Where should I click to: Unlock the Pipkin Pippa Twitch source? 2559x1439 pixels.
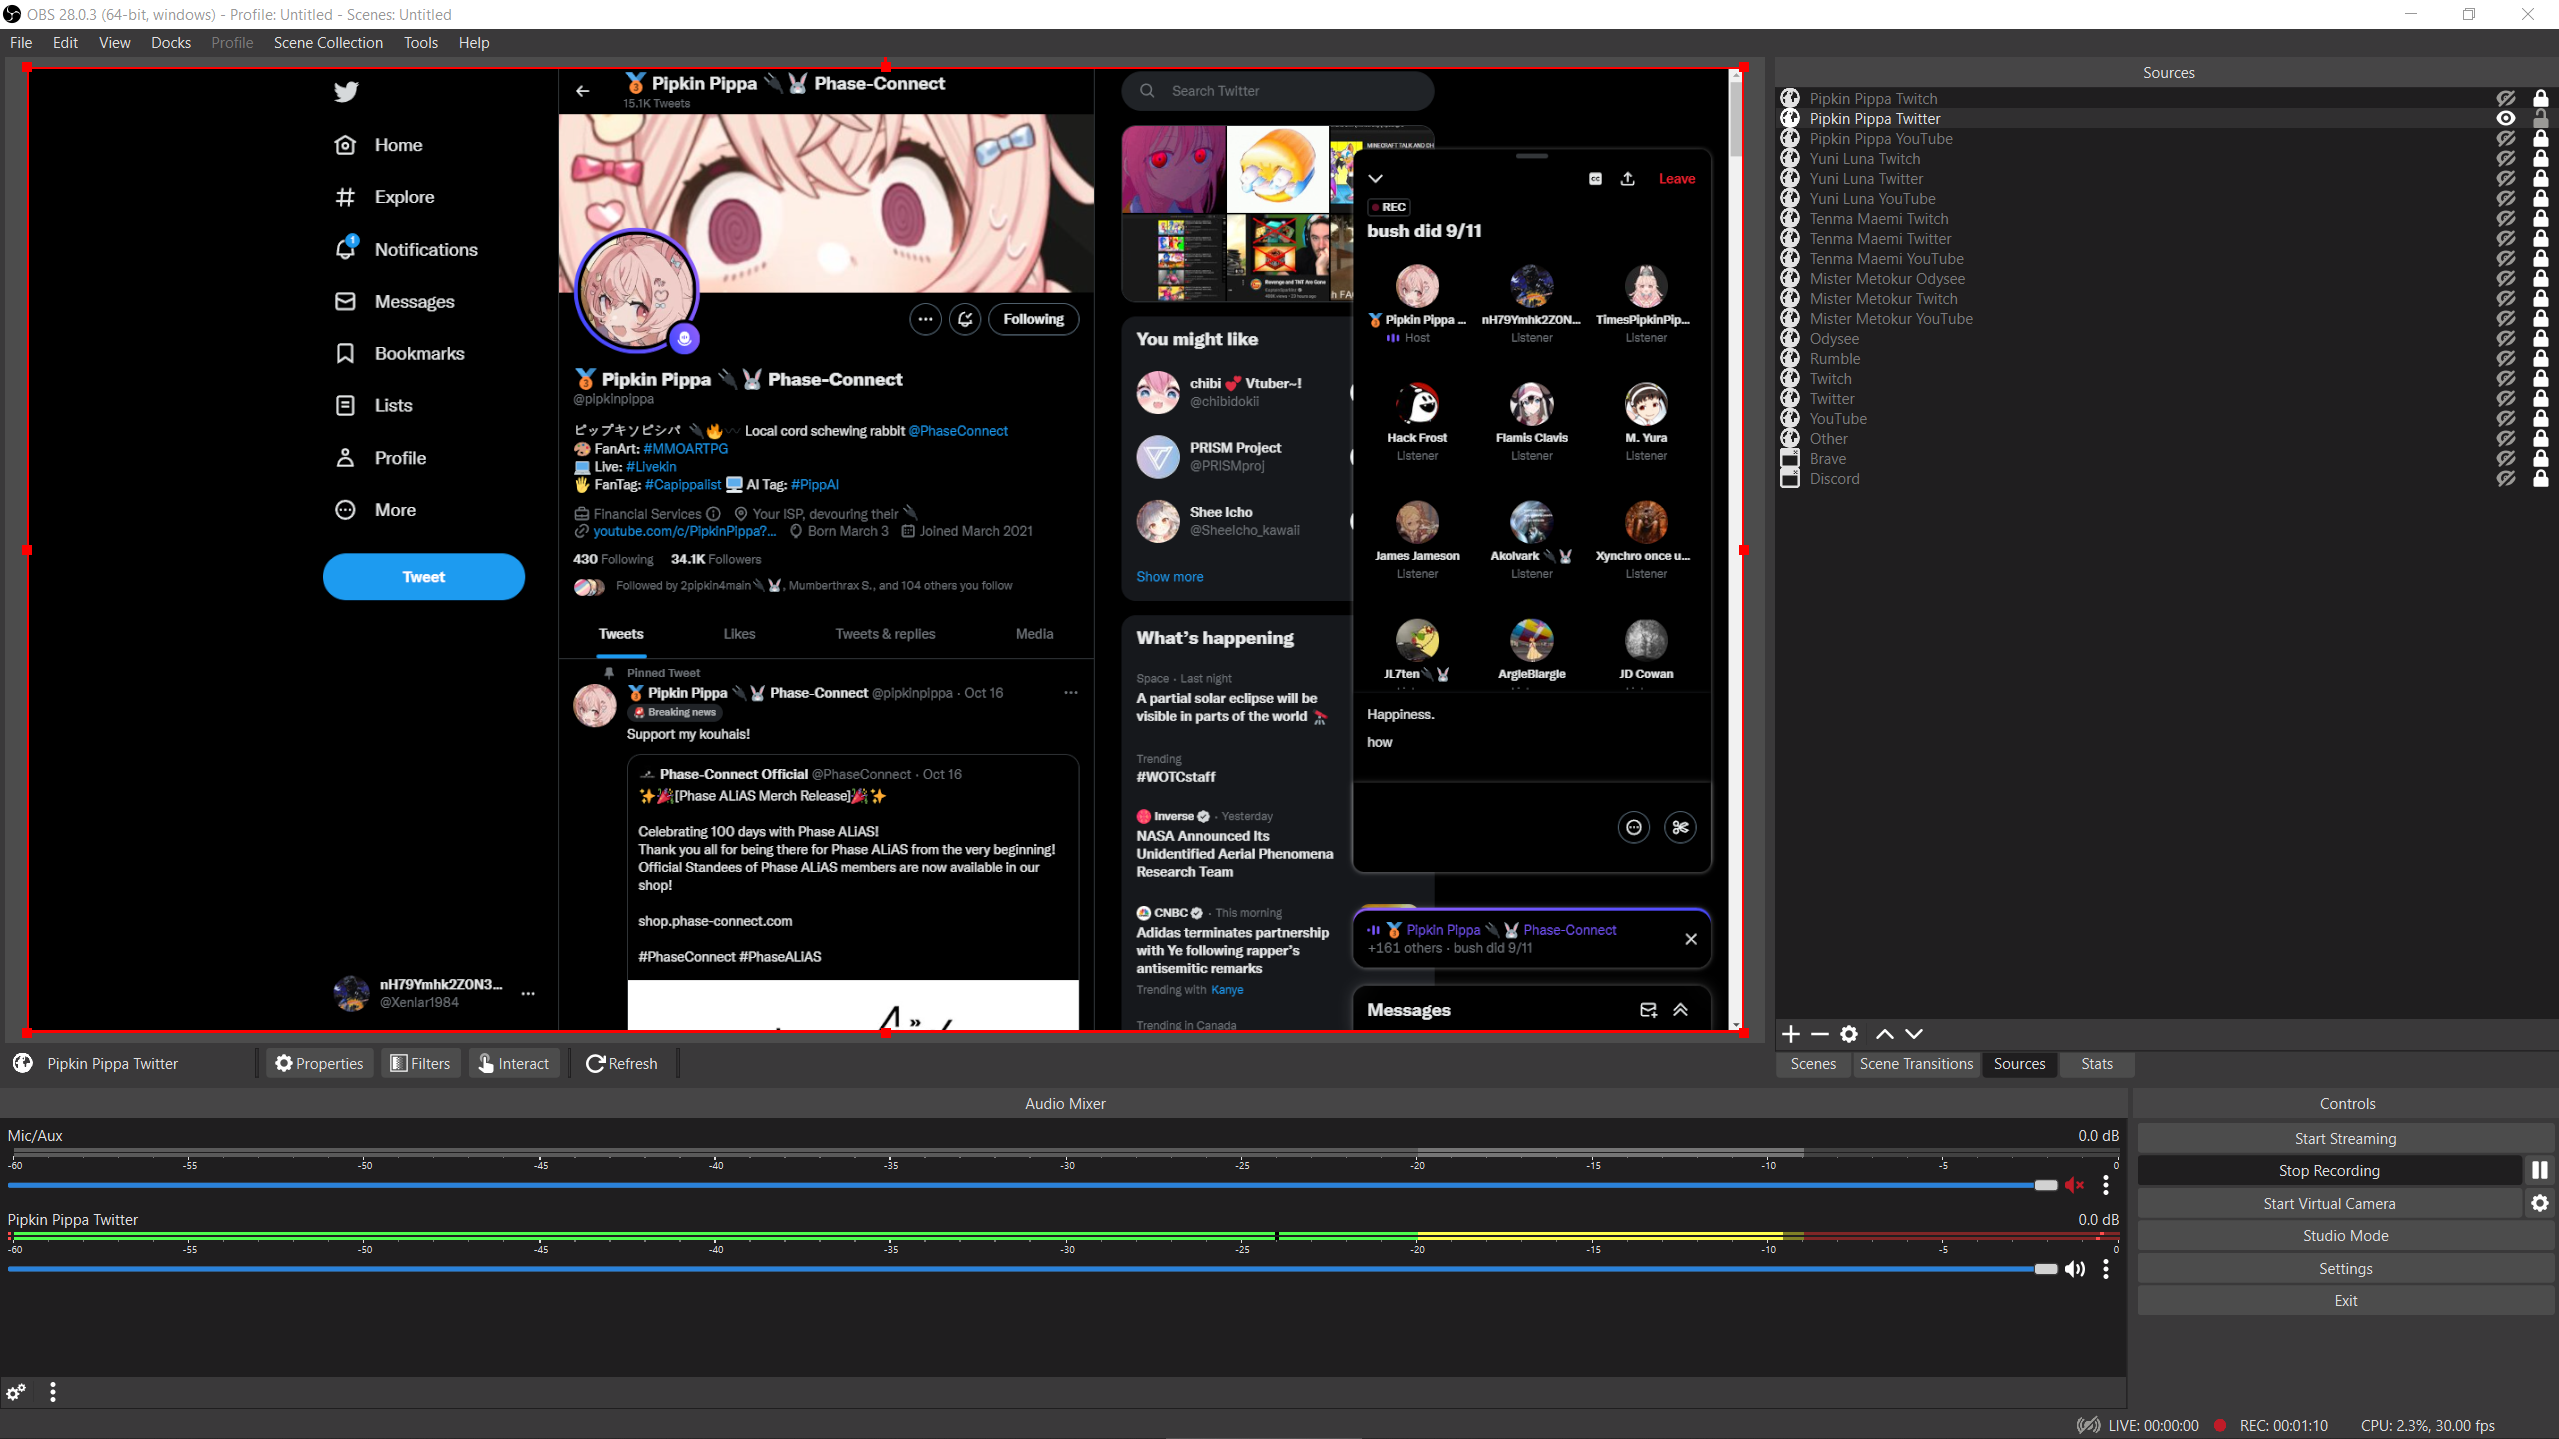2541,98
